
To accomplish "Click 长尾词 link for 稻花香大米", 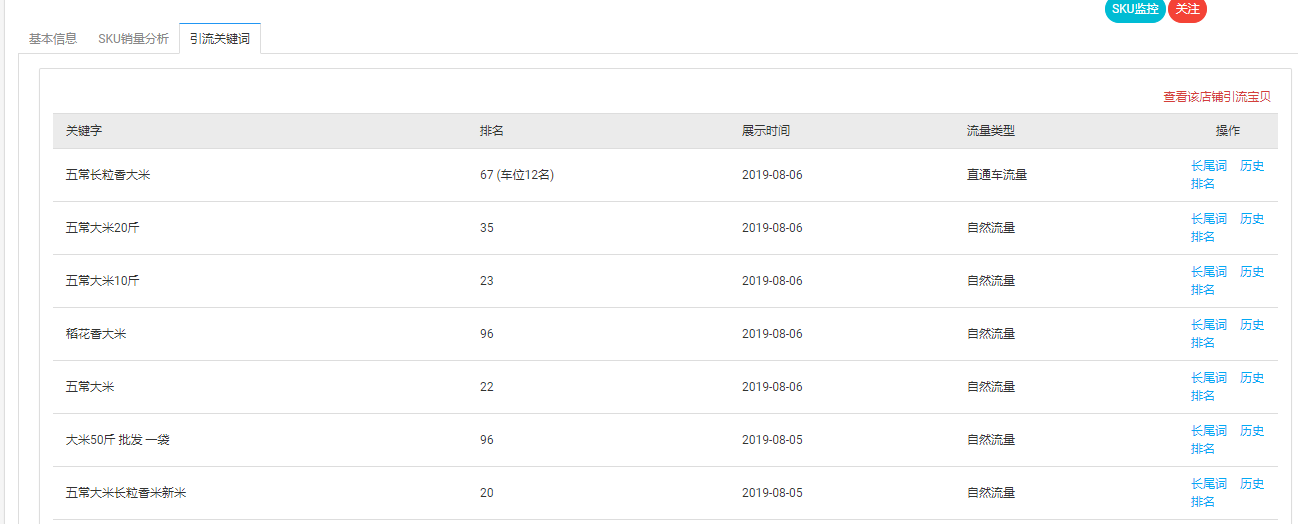I will [1208, 325].
